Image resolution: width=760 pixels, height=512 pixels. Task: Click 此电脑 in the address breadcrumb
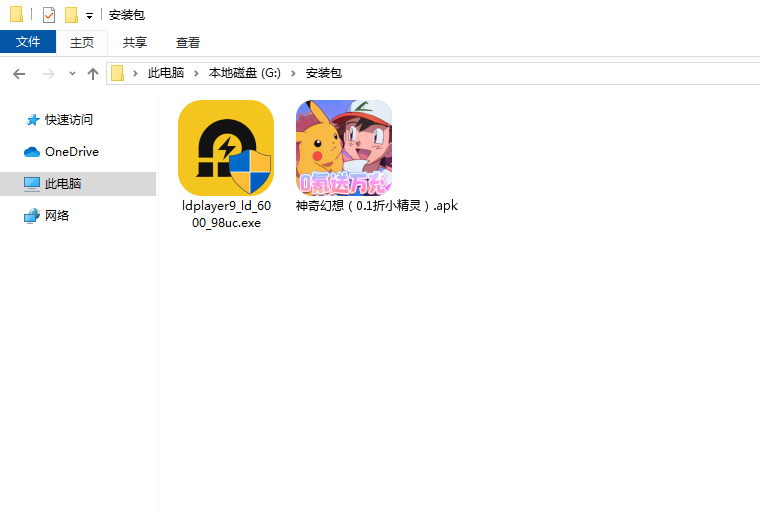point(166,73)
